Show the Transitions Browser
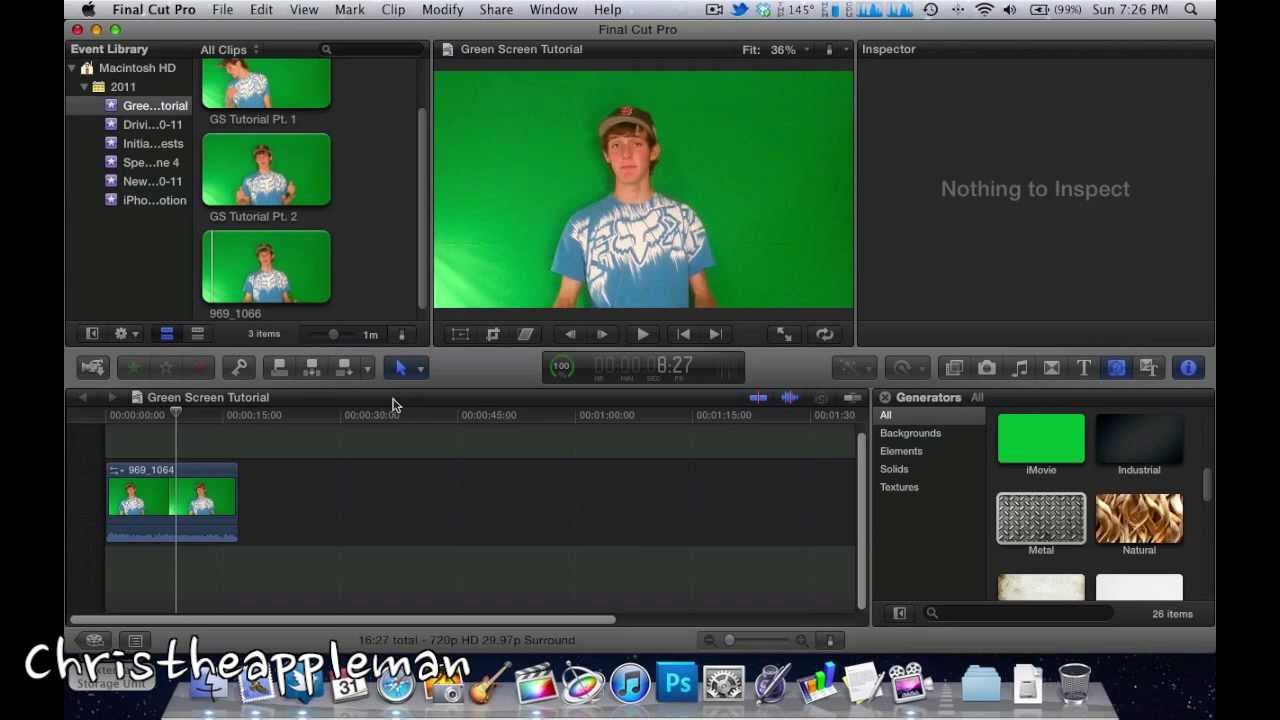The height and width of the screenshot is (720, 1280). pos(1051,368)
